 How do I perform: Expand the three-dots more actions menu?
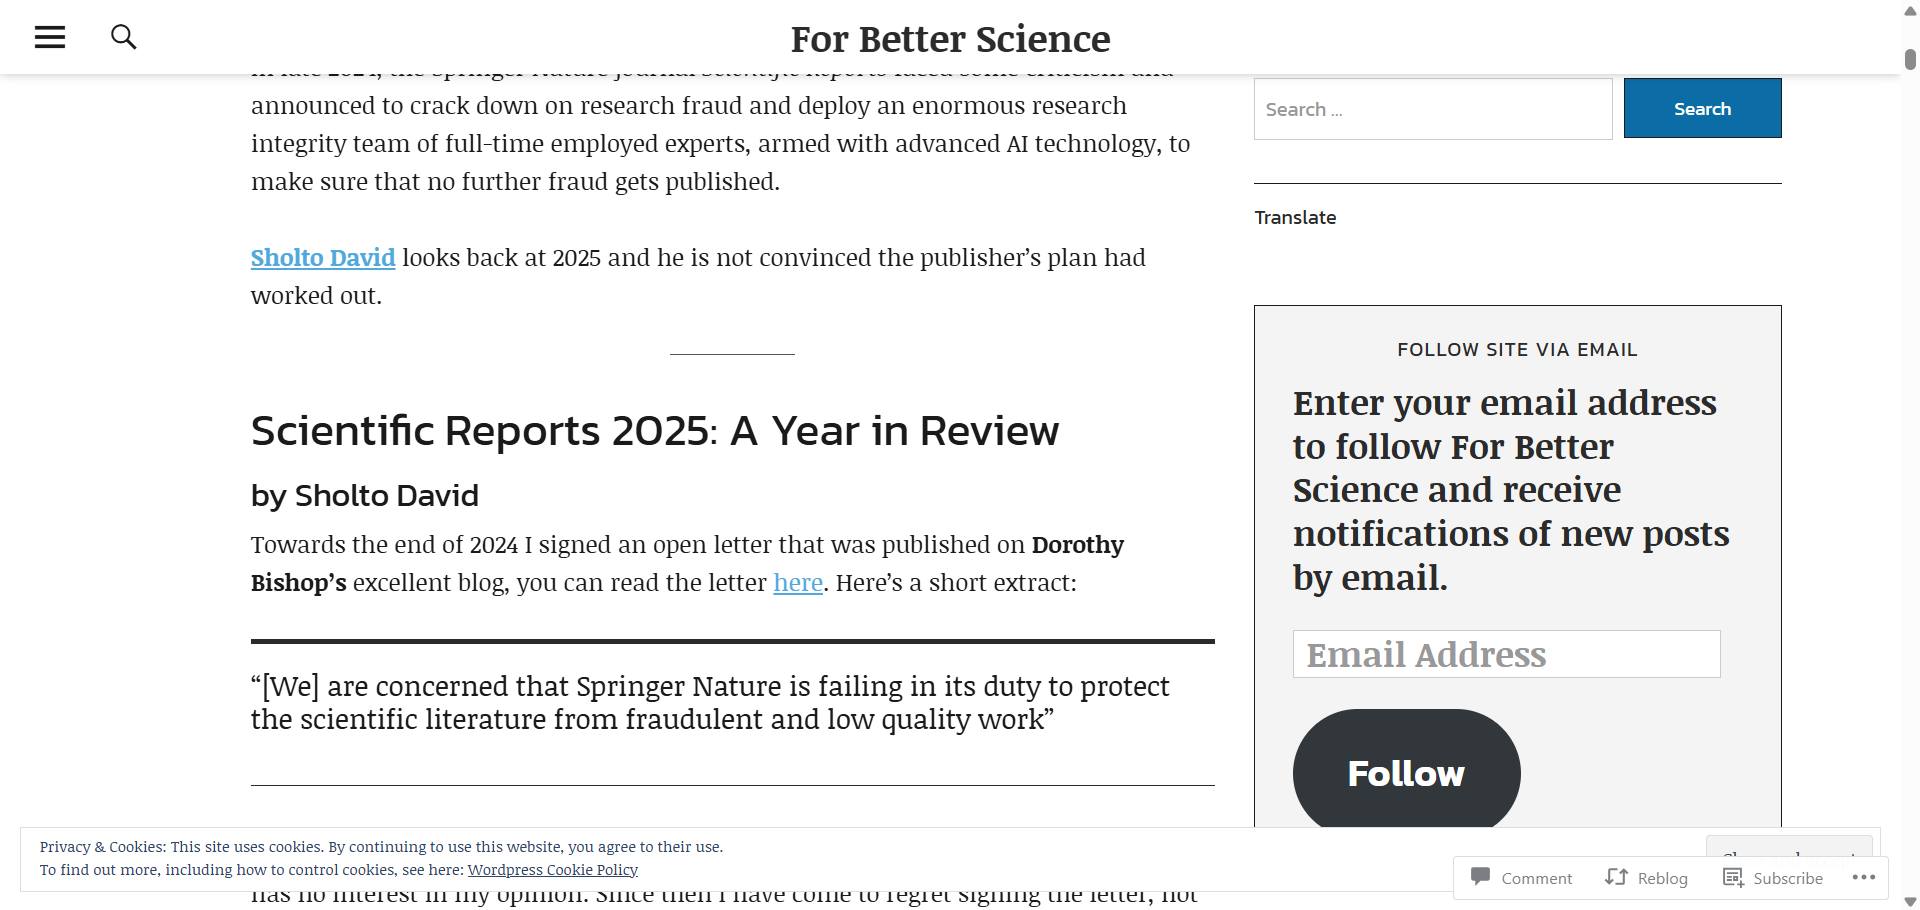[1863, 877]
